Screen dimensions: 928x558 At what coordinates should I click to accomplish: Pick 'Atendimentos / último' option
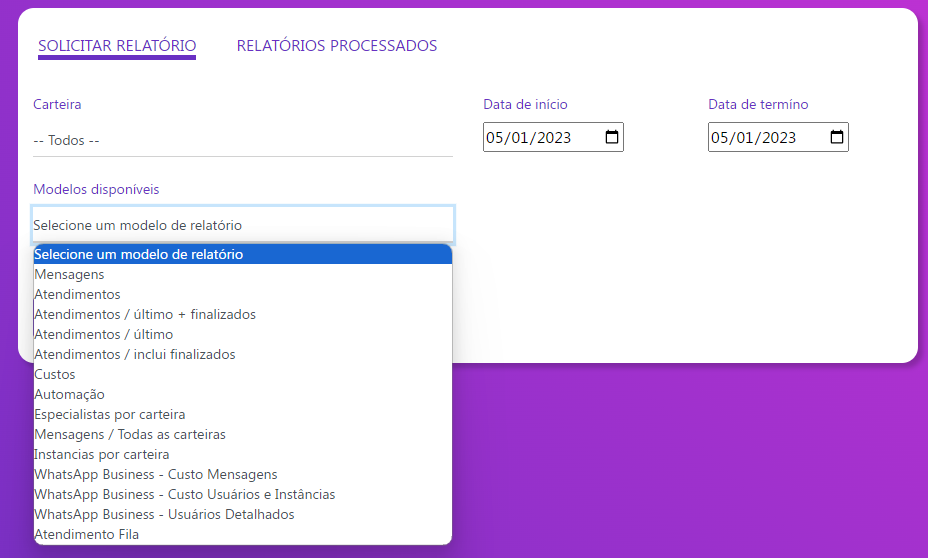[x=243, y=334]
